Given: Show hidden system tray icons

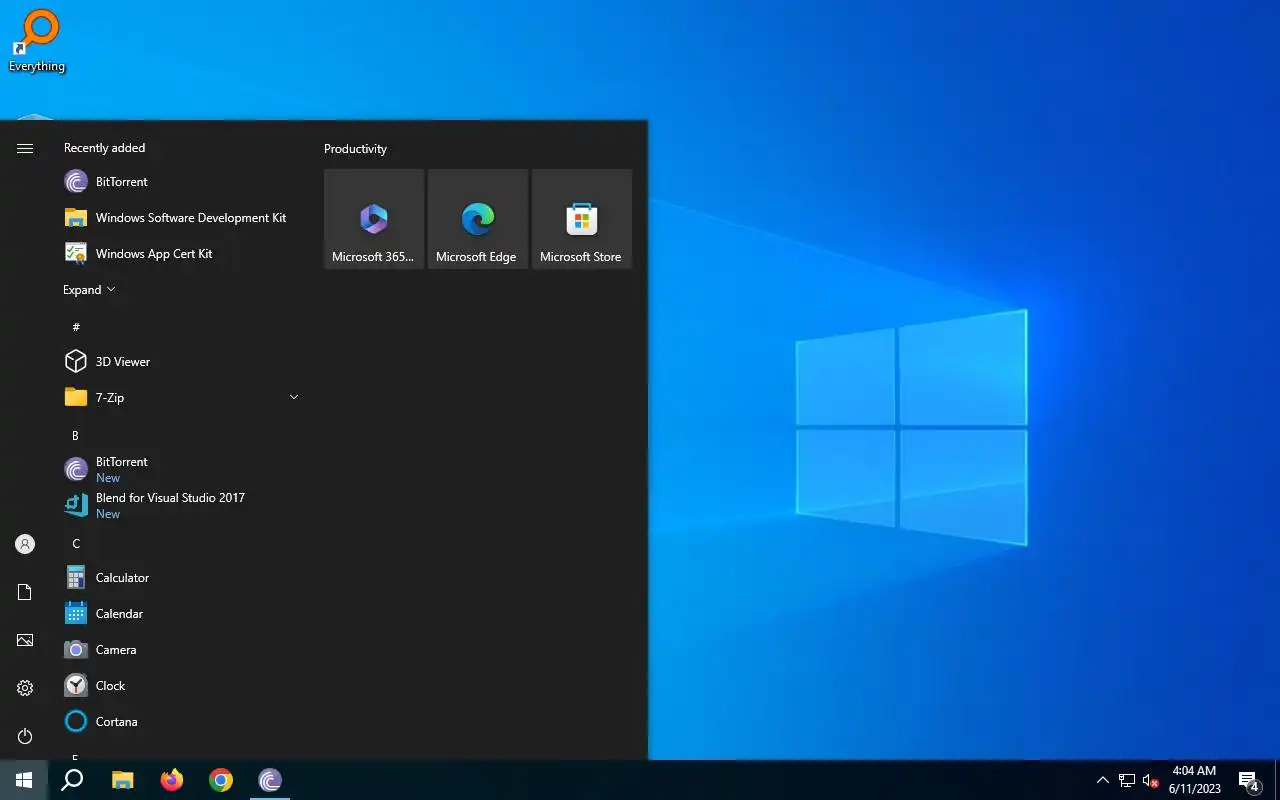Looking at the screenshot, I should [x=1102, y=780].
